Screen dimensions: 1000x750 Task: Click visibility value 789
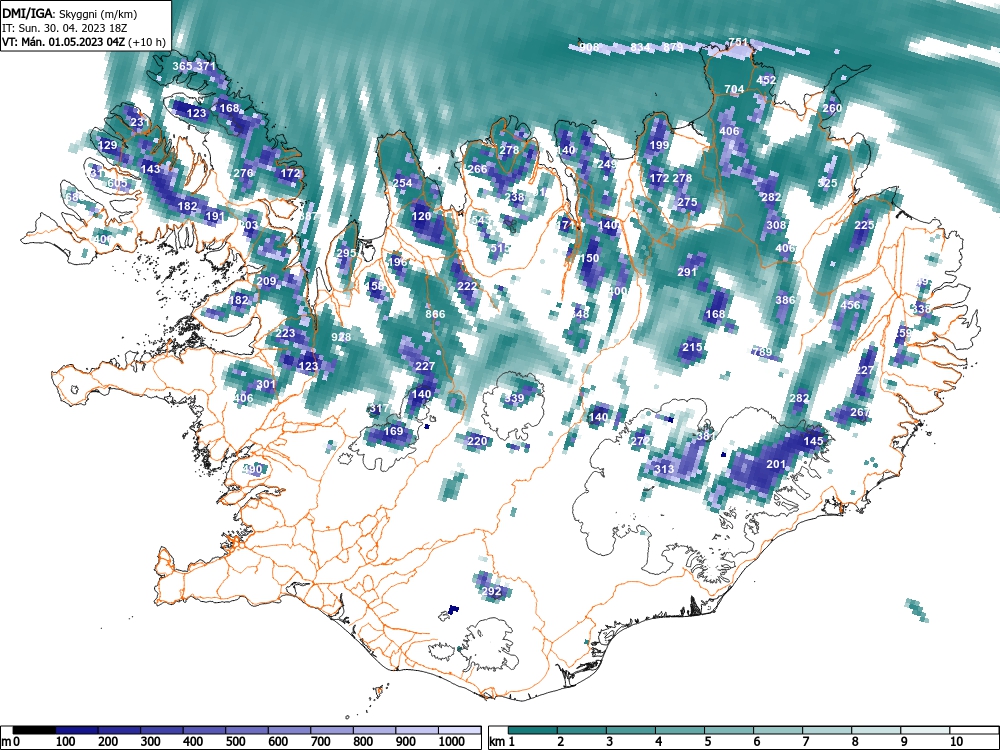pos(762,352)
